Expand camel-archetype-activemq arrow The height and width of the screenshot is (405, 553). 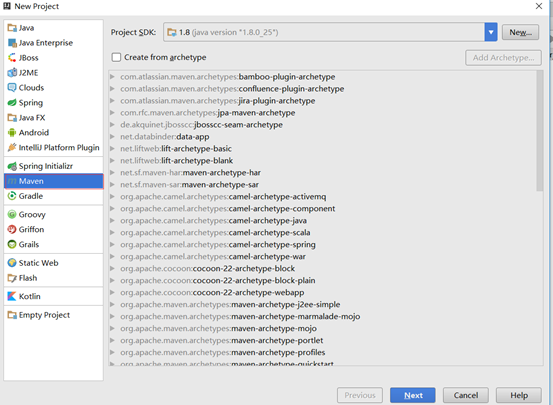click(112, 197)
